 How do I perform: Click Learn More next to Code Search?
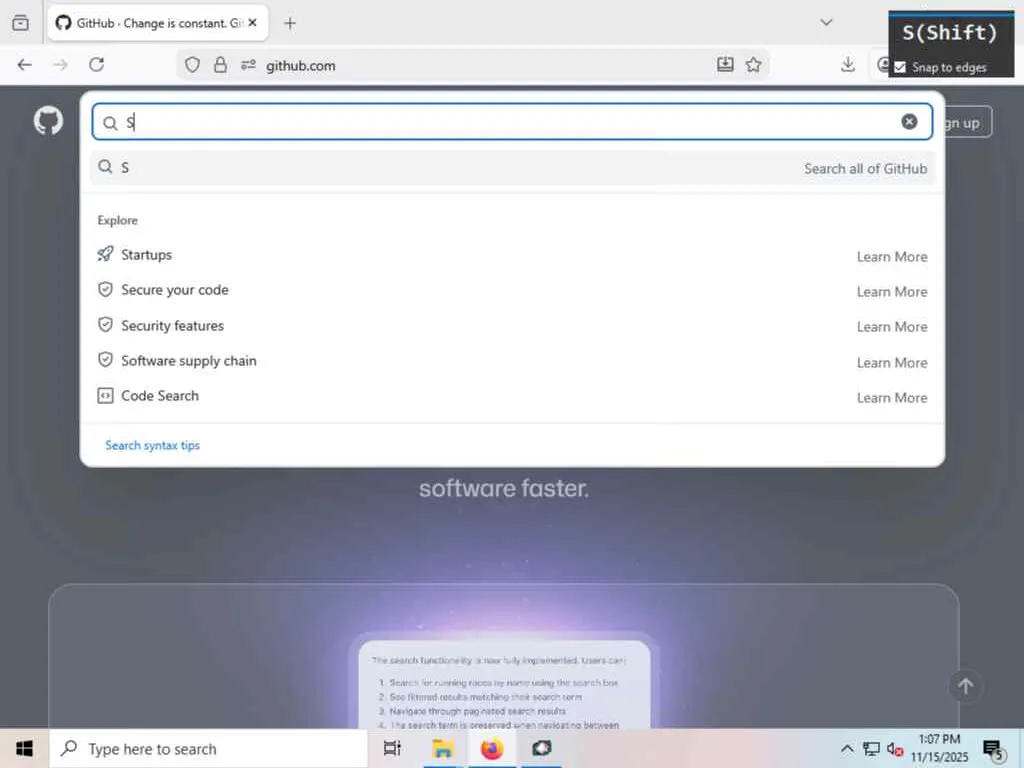click(x=892, y=398)
